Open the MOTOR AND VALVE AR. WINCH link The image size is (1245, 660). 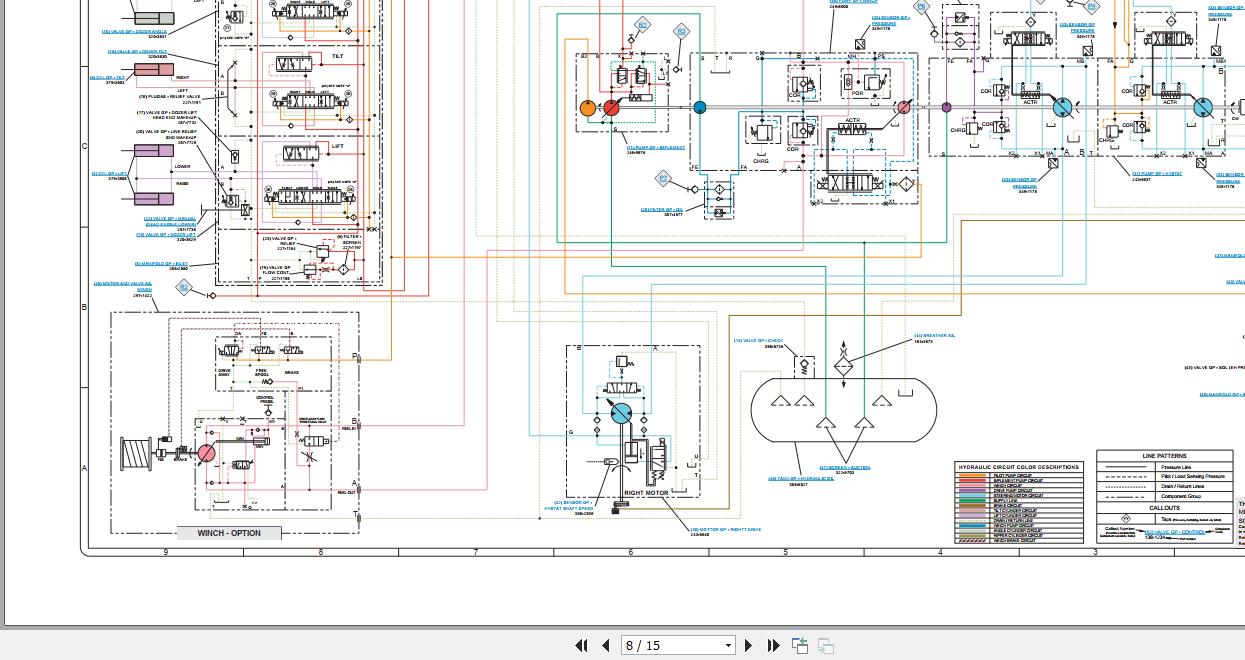tap(124, 286)
